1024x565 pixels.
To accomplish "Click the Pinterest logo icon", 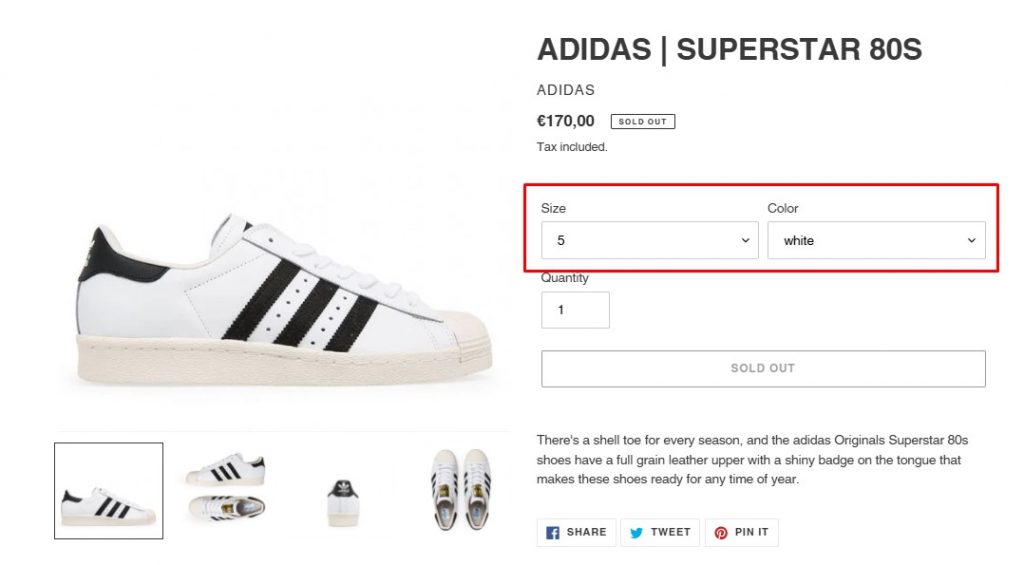I will pyautogui.click(x=720, y=533).
